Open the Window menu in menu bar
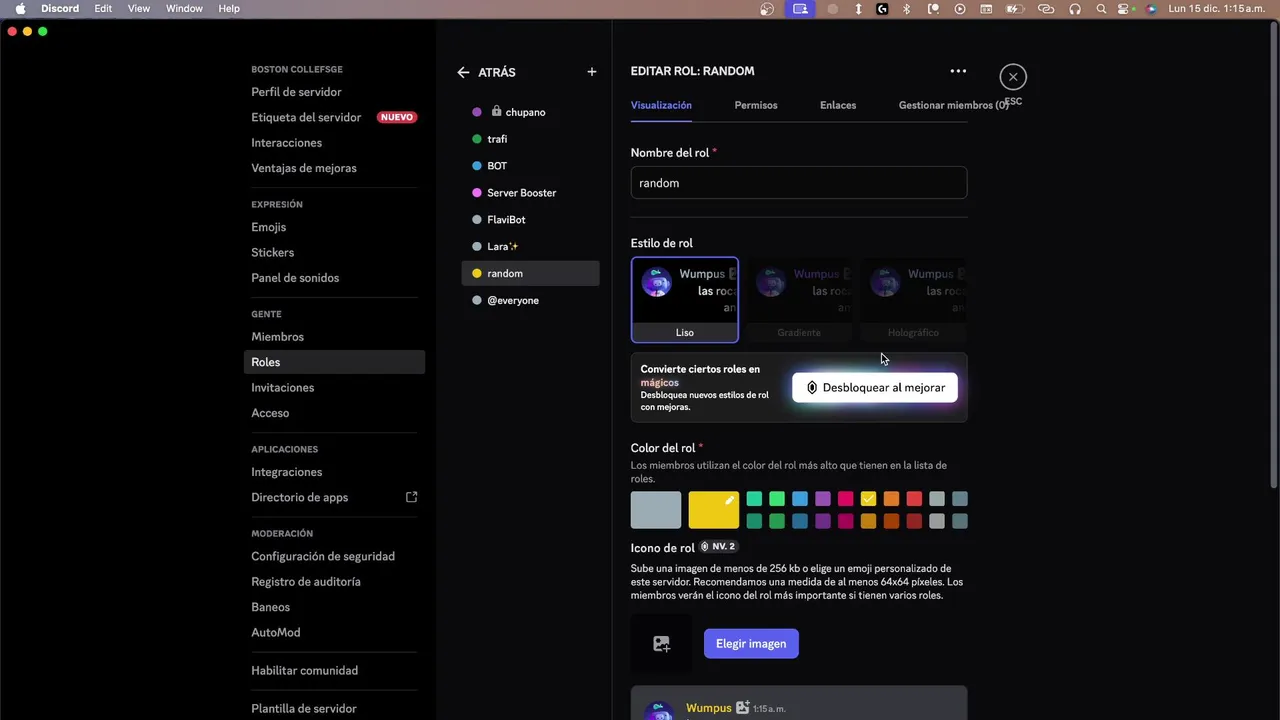Screen dimensions: 1280x720 coord(184,9)
